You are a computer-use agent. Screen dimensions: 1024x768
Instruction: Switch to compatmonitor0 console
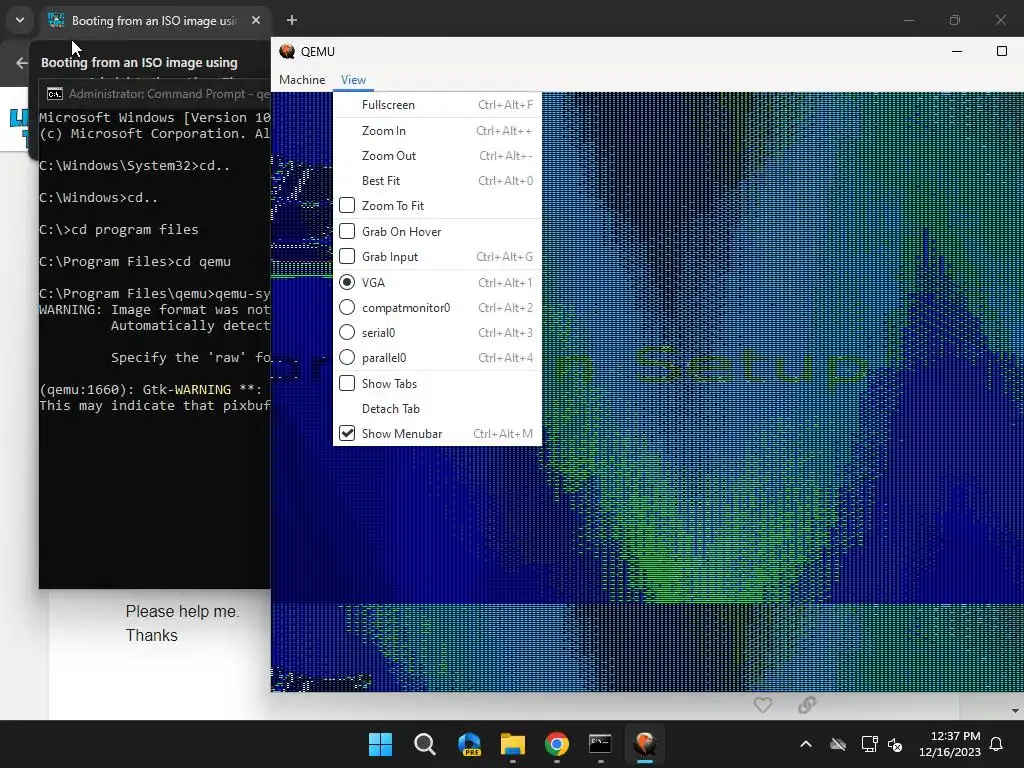coord(437,307)
